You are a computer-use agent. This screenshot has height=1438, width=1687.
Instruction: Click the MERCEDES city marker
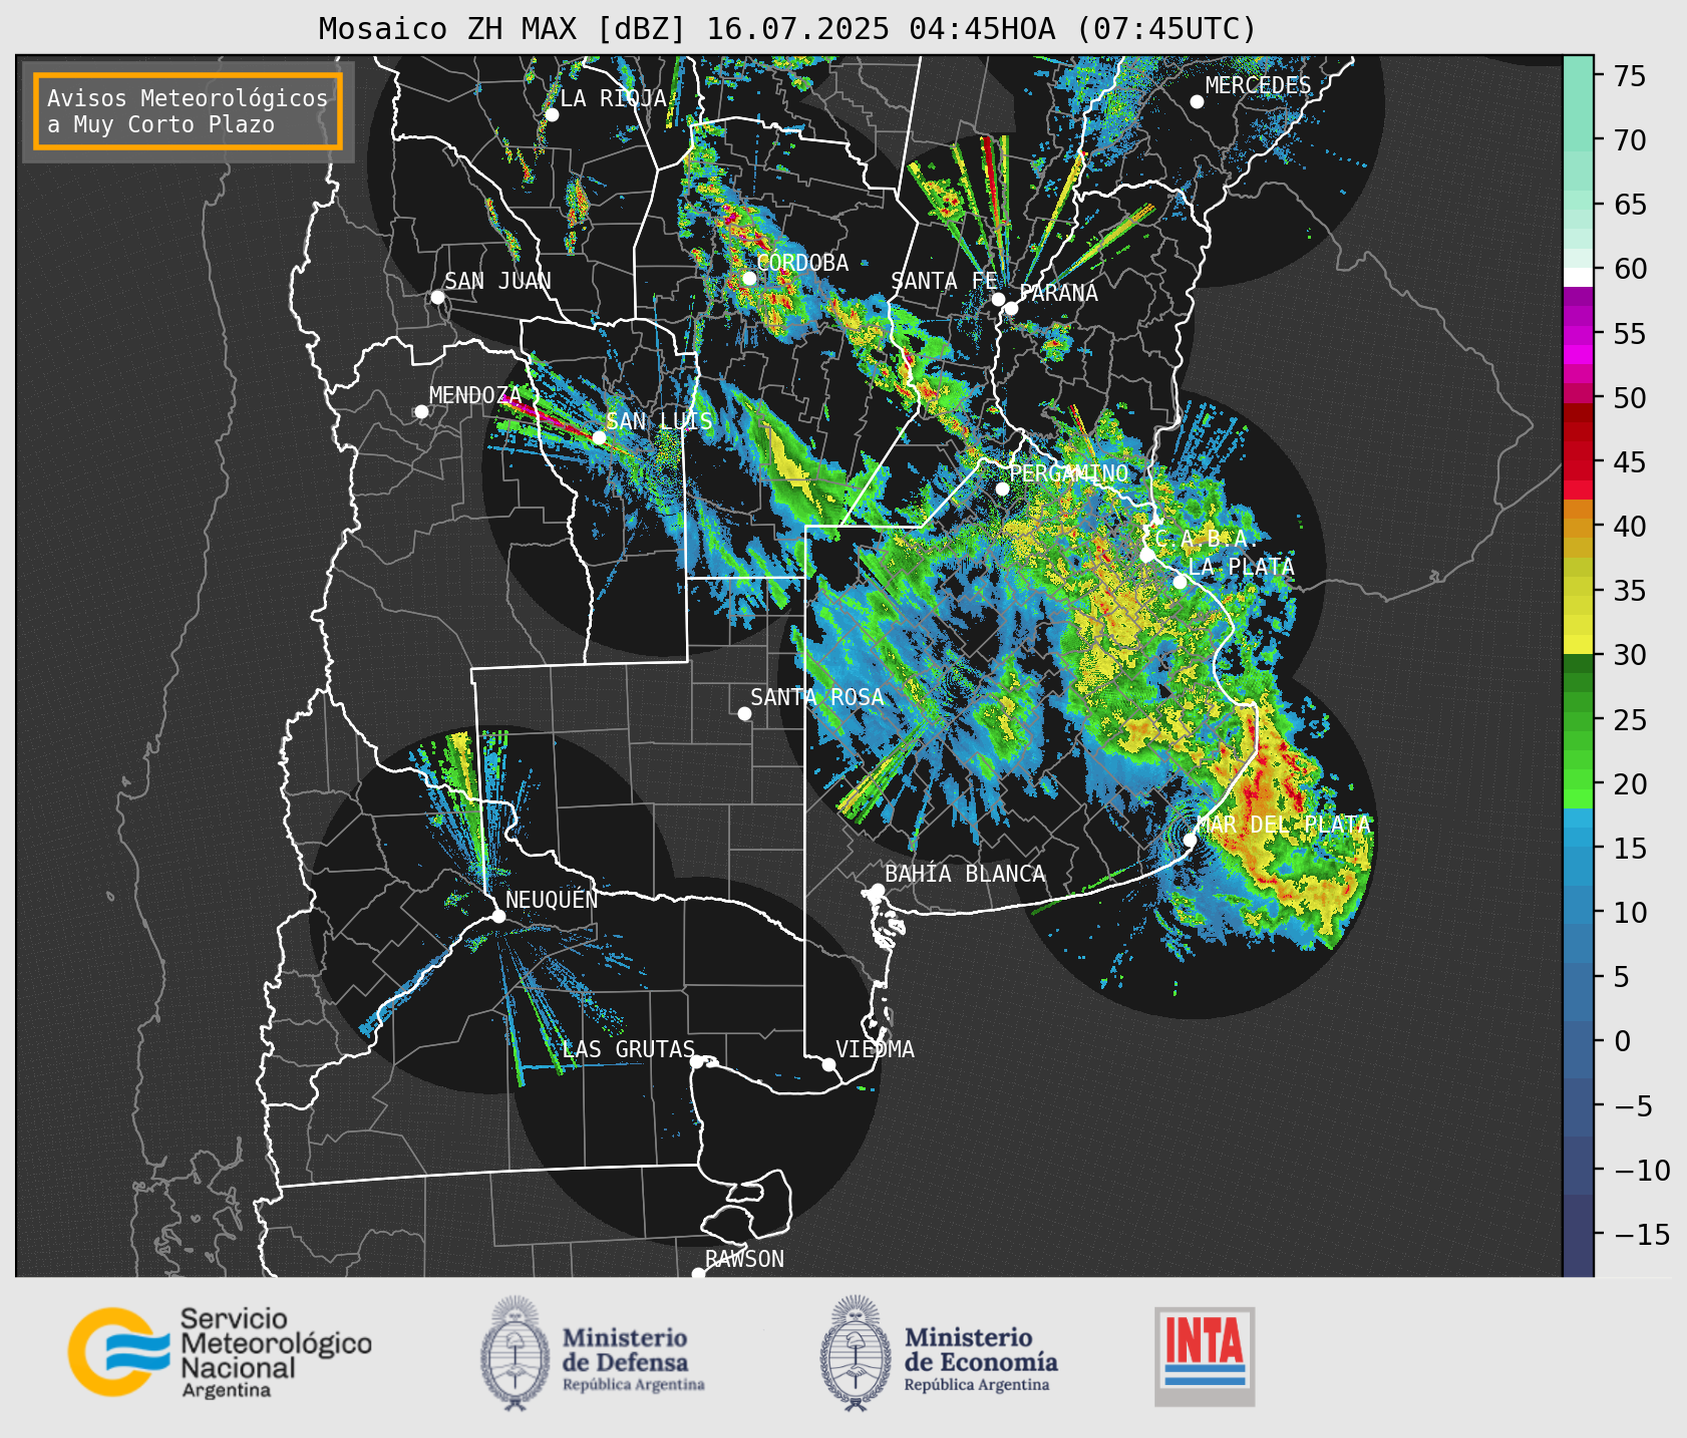point(1197,102)
